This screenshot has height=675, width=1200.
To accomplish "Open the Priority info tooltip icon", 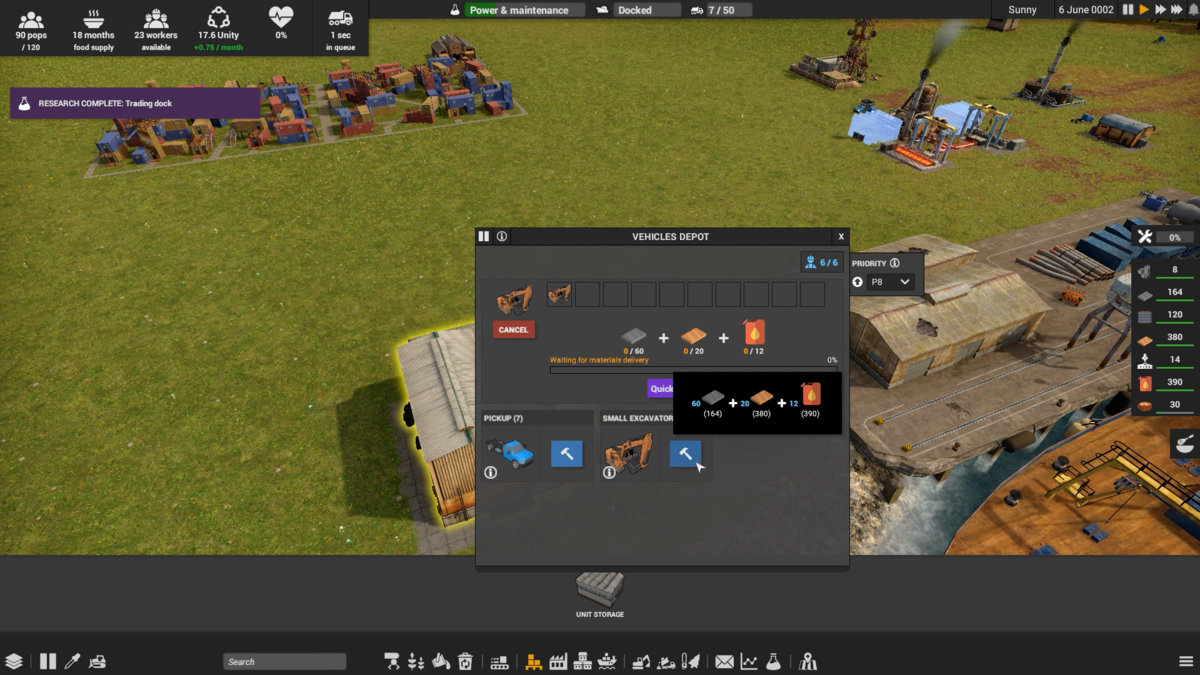I will point(895,263).
